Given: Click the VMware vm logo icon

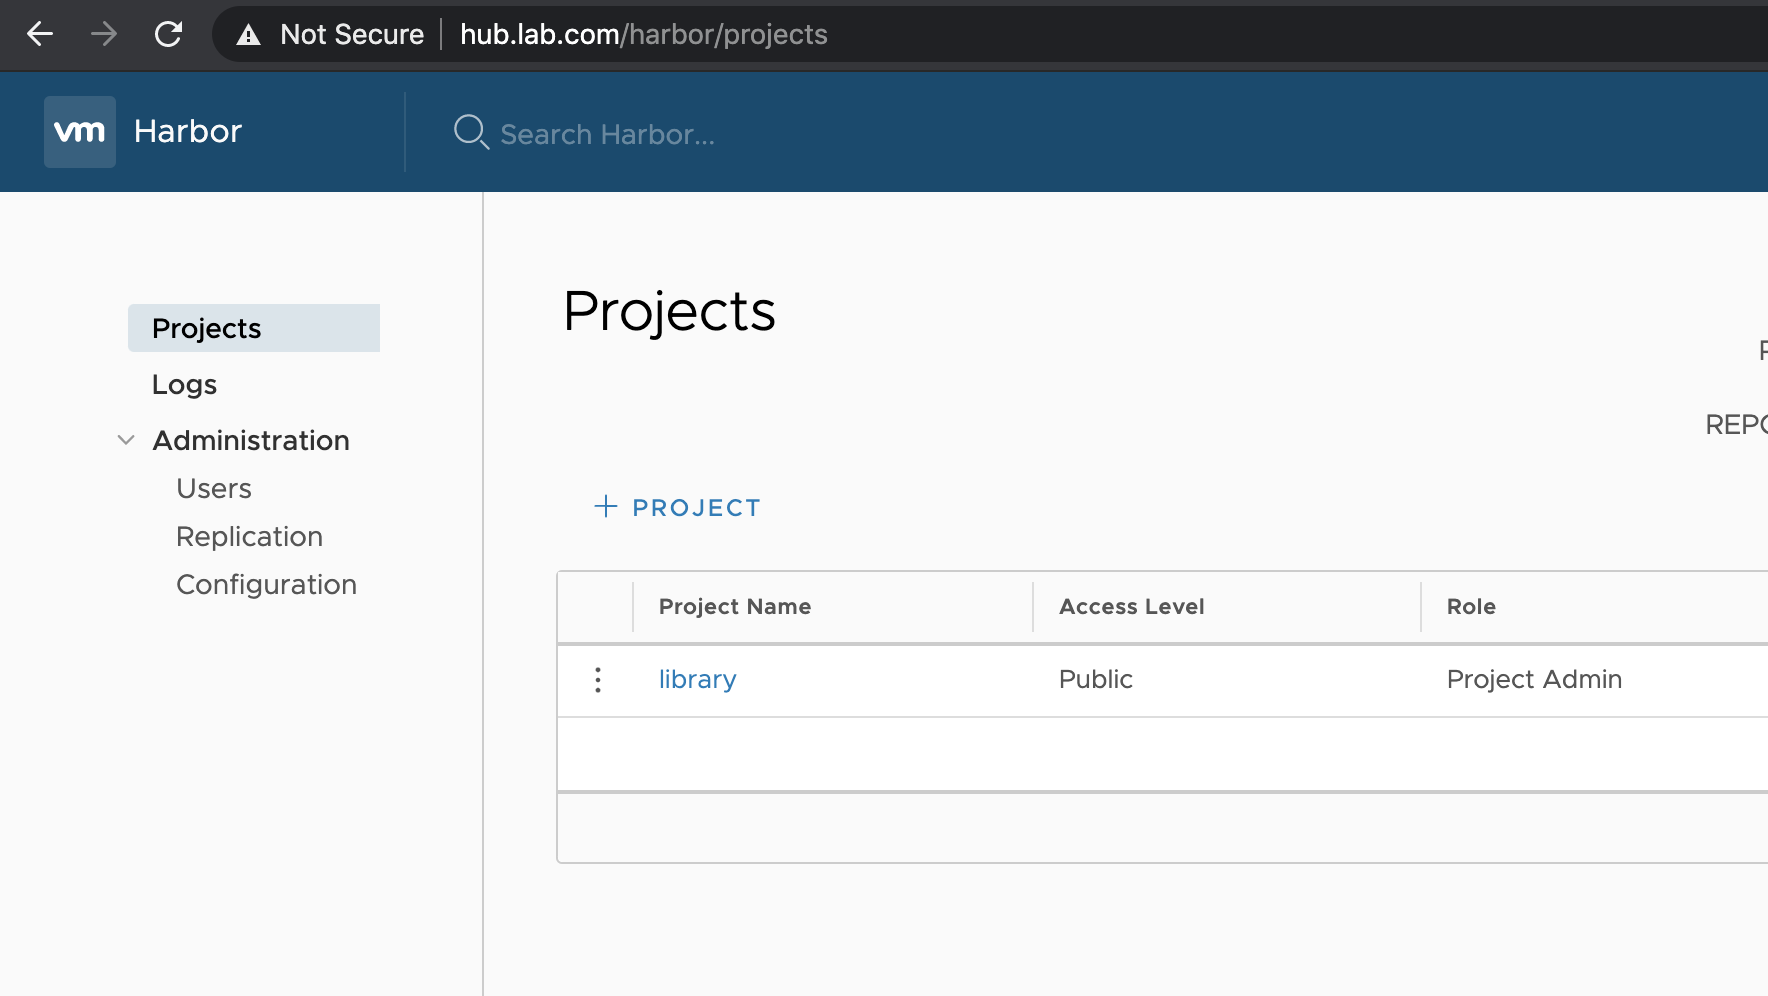Looking at the screenshot, I should pyautogui.click(x=80, y=132).
